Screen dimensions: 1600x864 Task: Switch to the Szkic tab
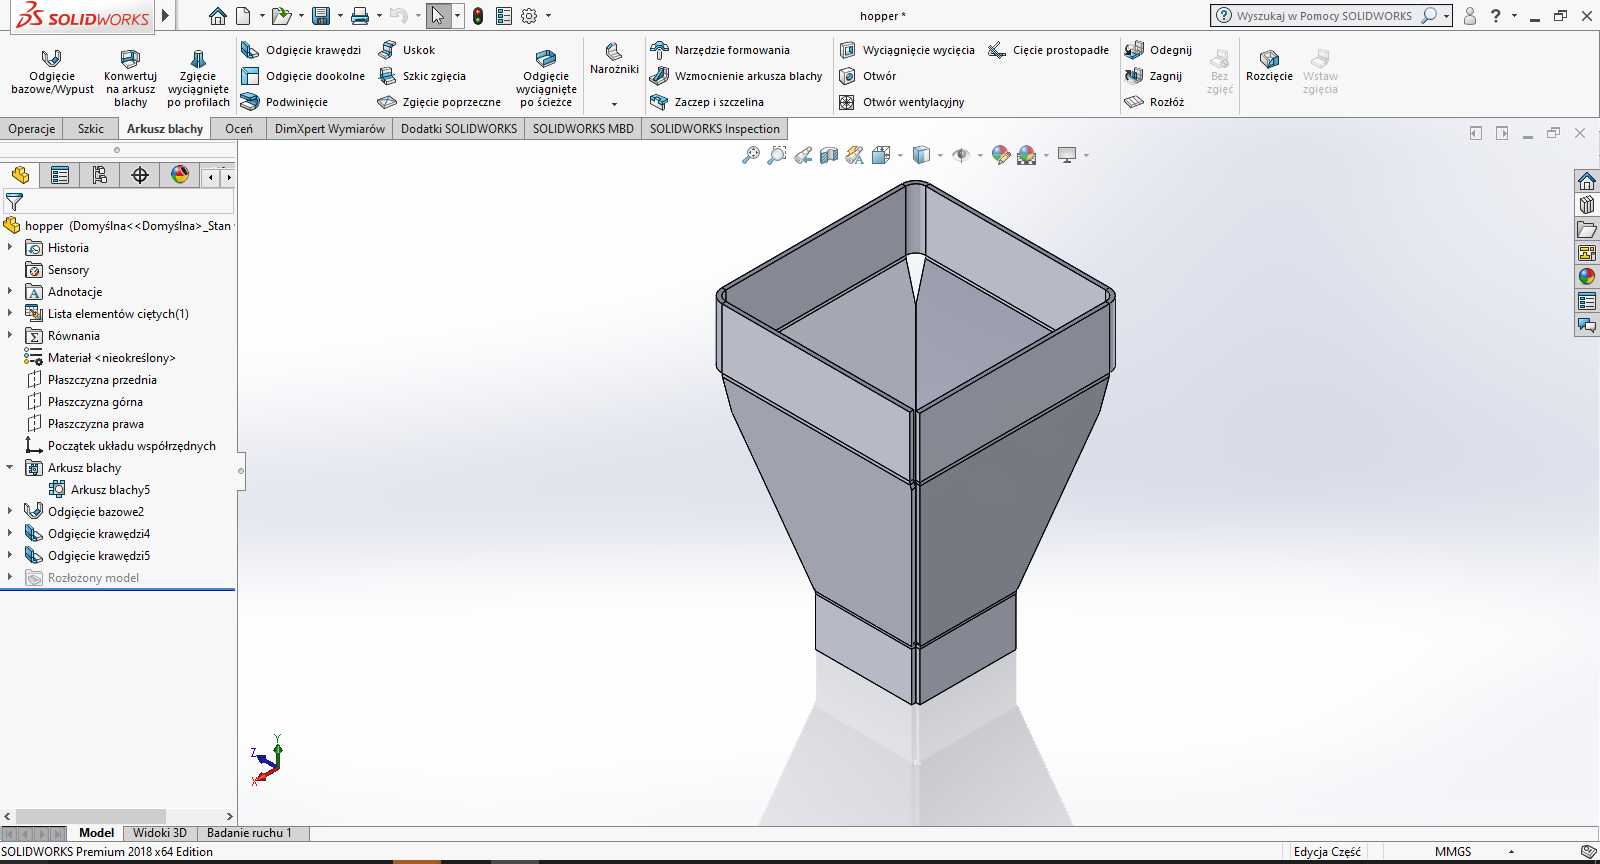[x=91, y=129]
